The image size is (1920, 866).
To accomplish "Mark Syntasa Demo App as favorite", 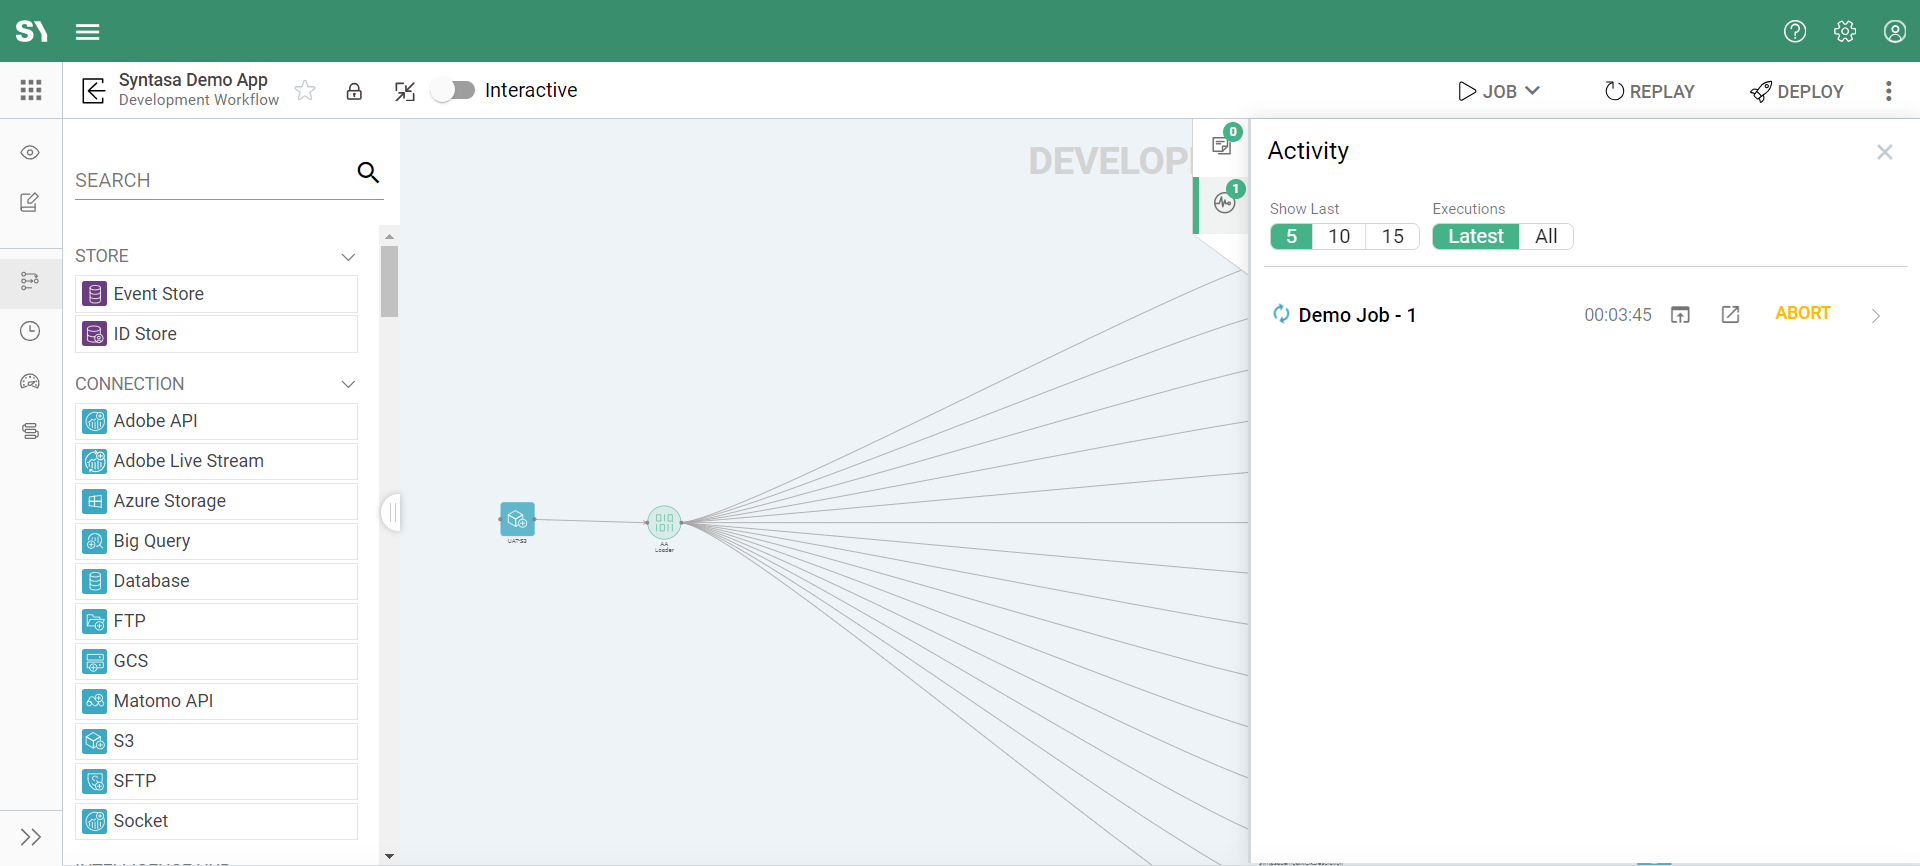I will point(305,92).
